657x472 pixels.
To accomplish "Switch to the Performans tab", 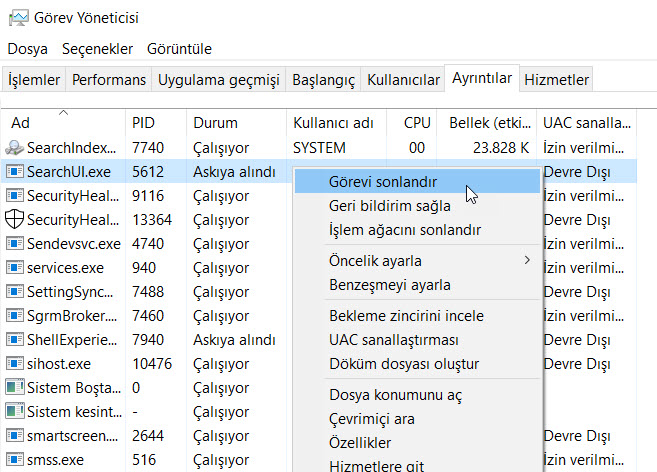I will click(109, 79).
